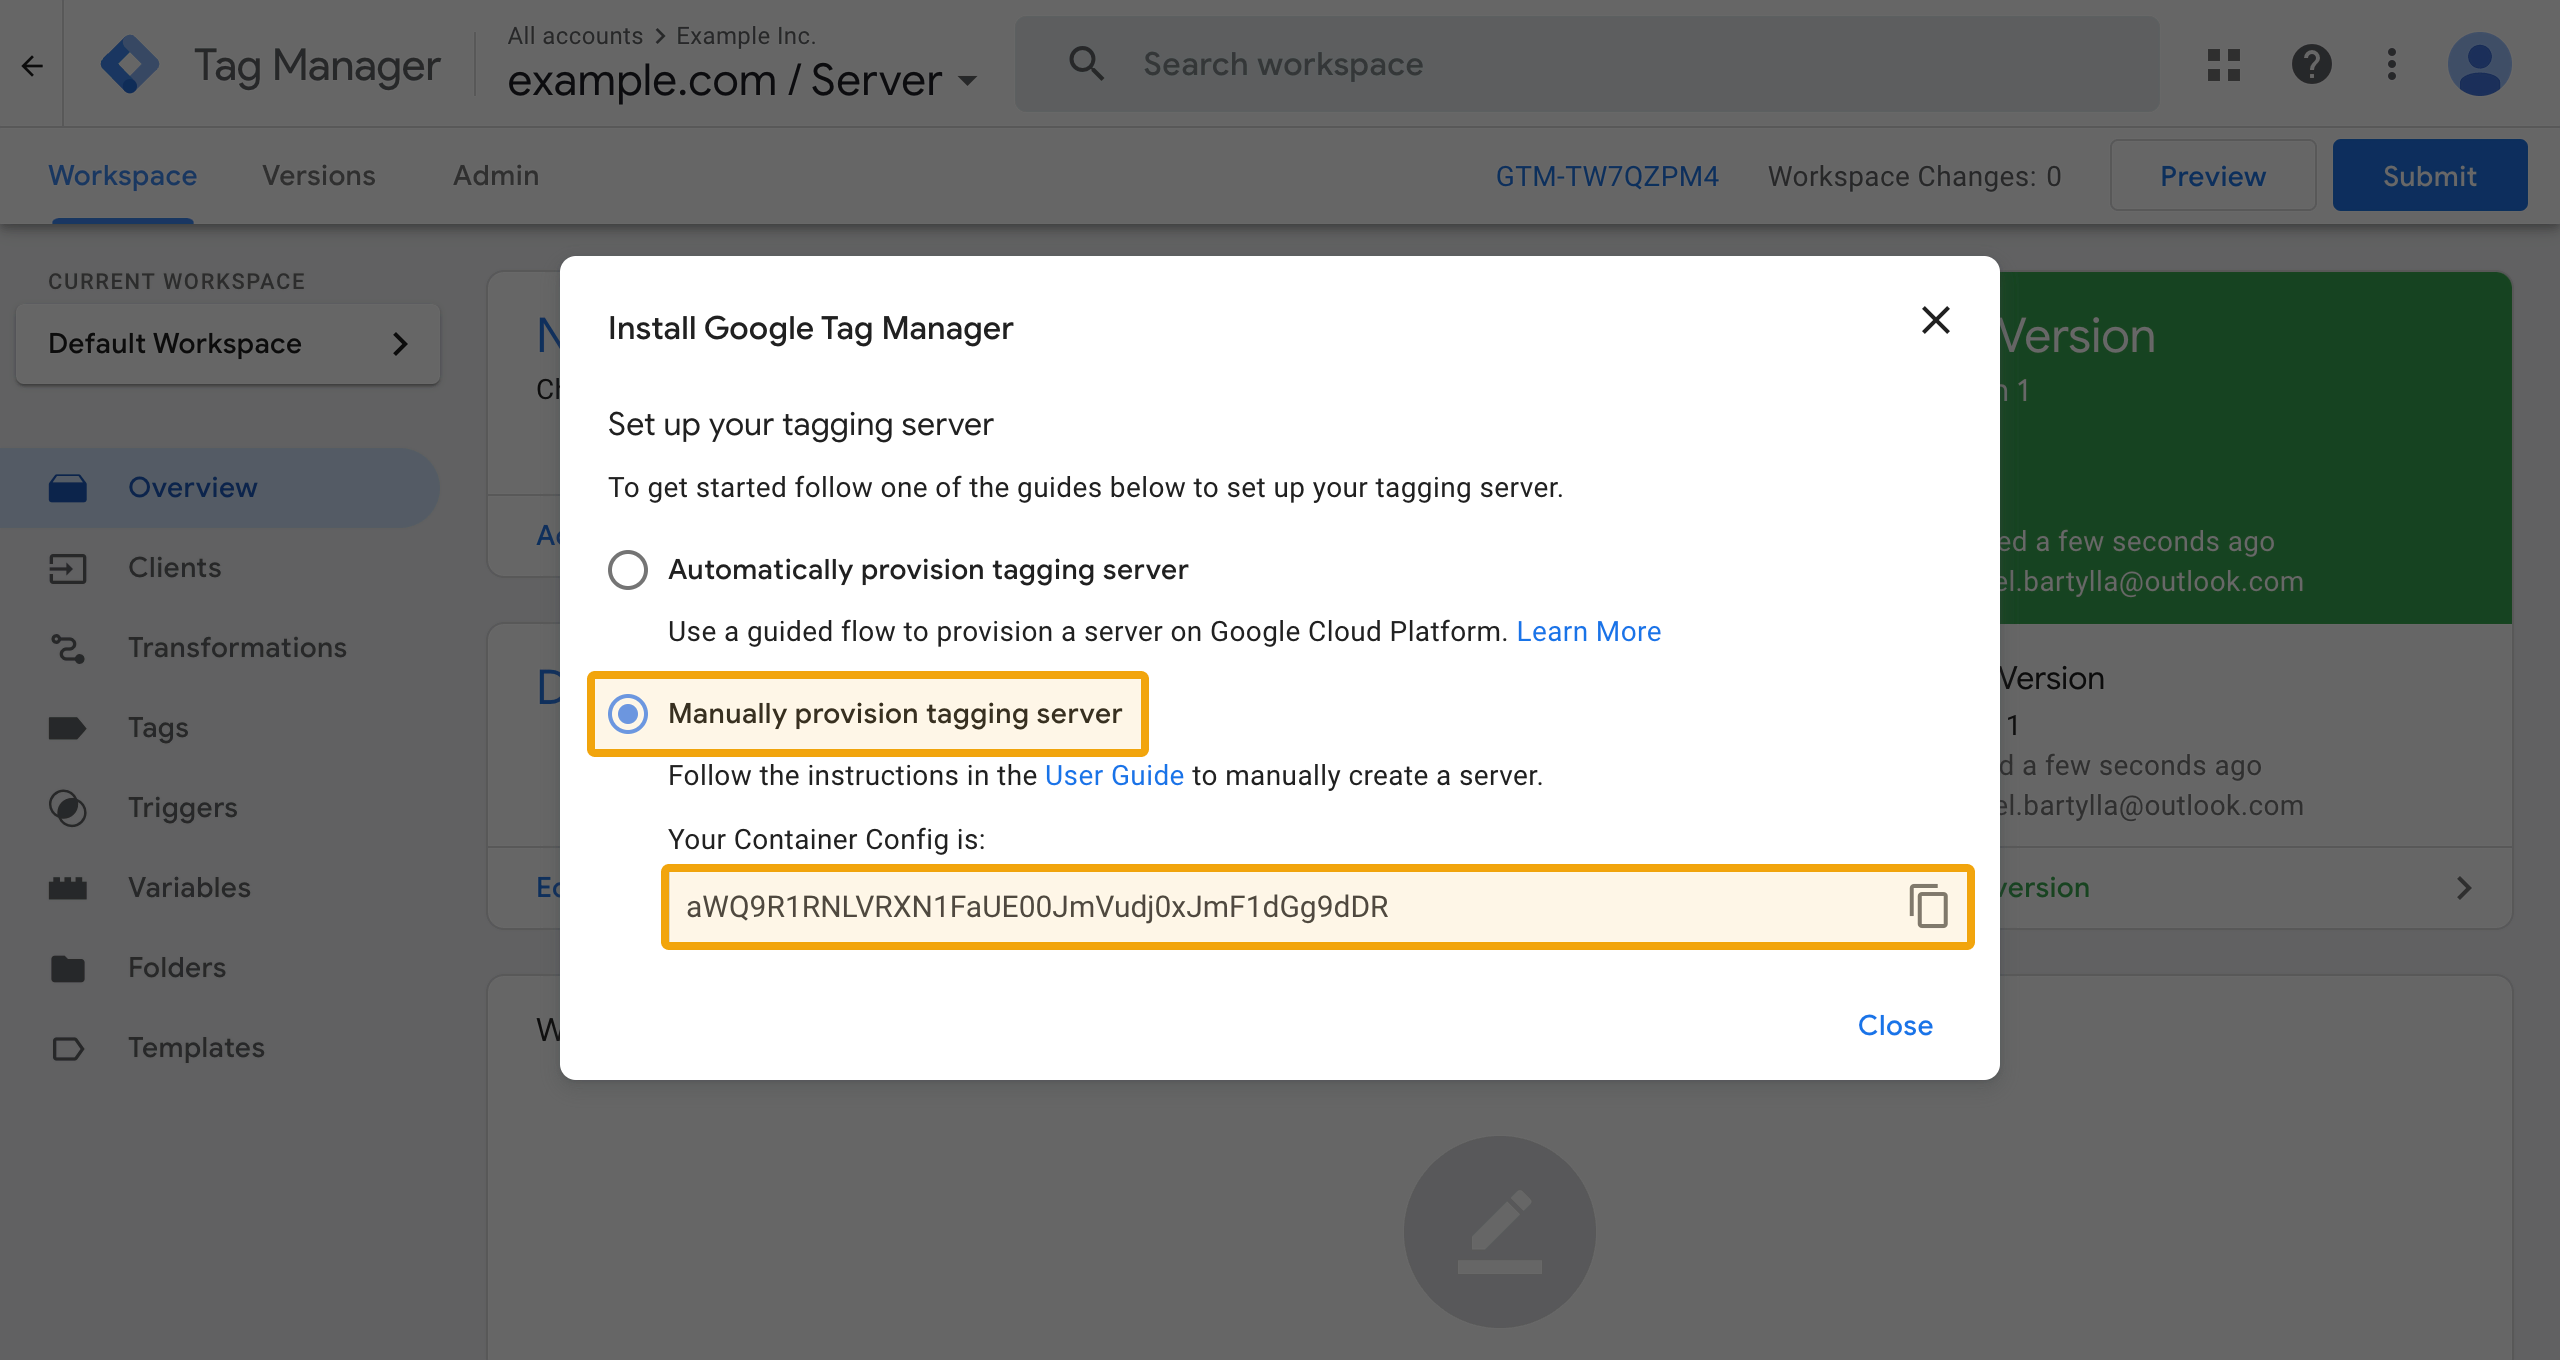Click the back arrow icon

click(x=32, y=66)
